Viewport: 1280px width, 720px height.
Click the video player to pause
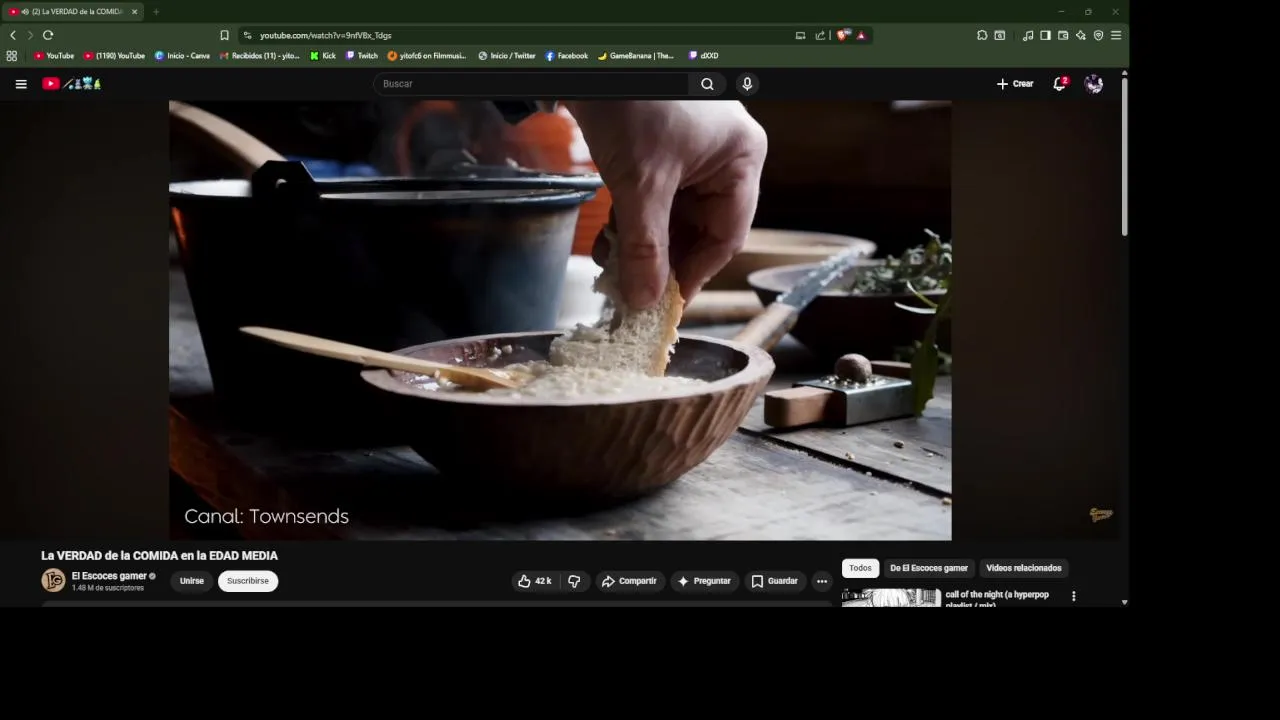pyautogui.click(x=560, y=320)
